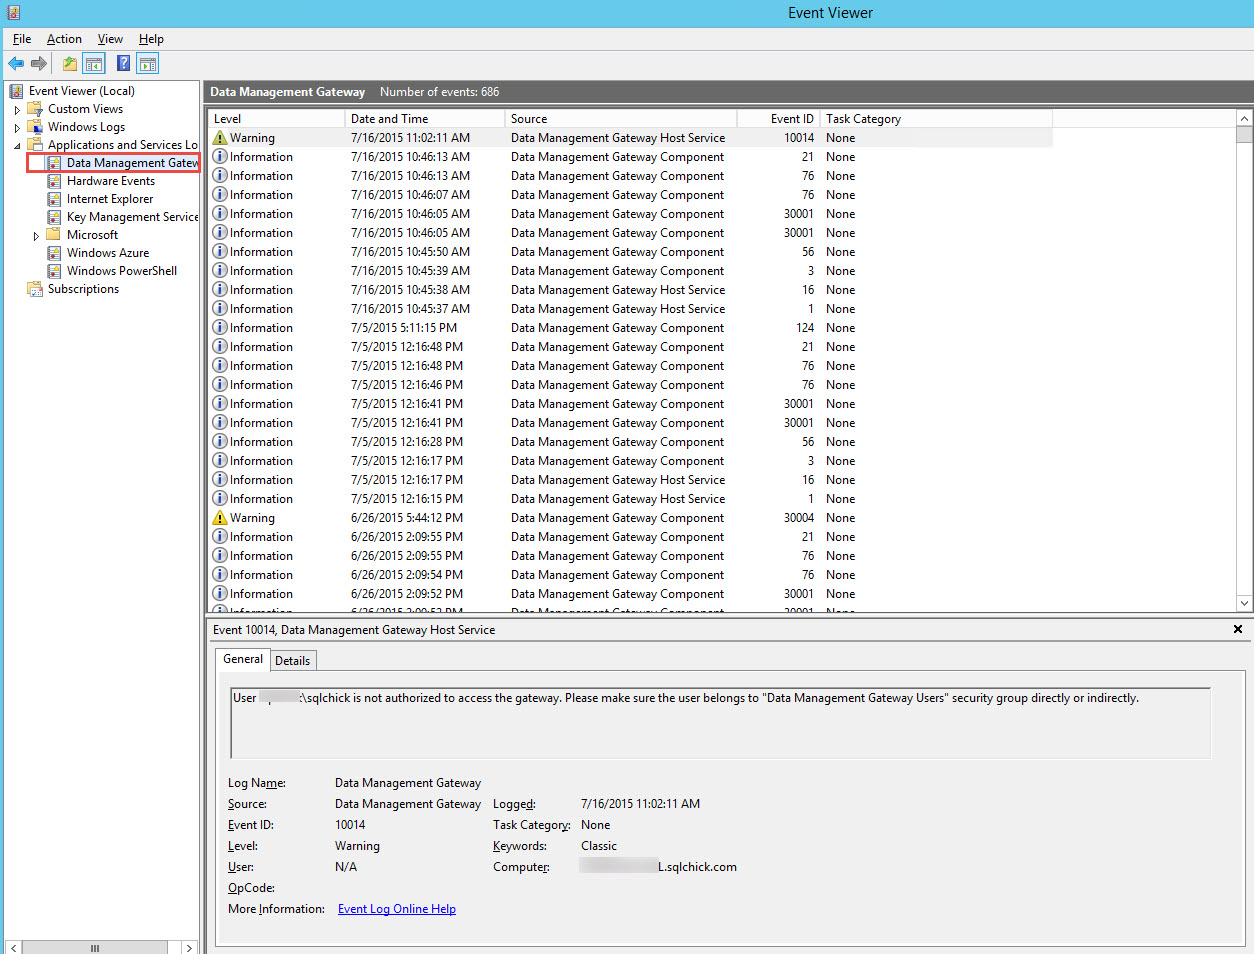The height and width of the screenshot is (954, 1254).
Task: Toggle Show/Hide Action Pane toolbar icon
Action: coord(148,64)
